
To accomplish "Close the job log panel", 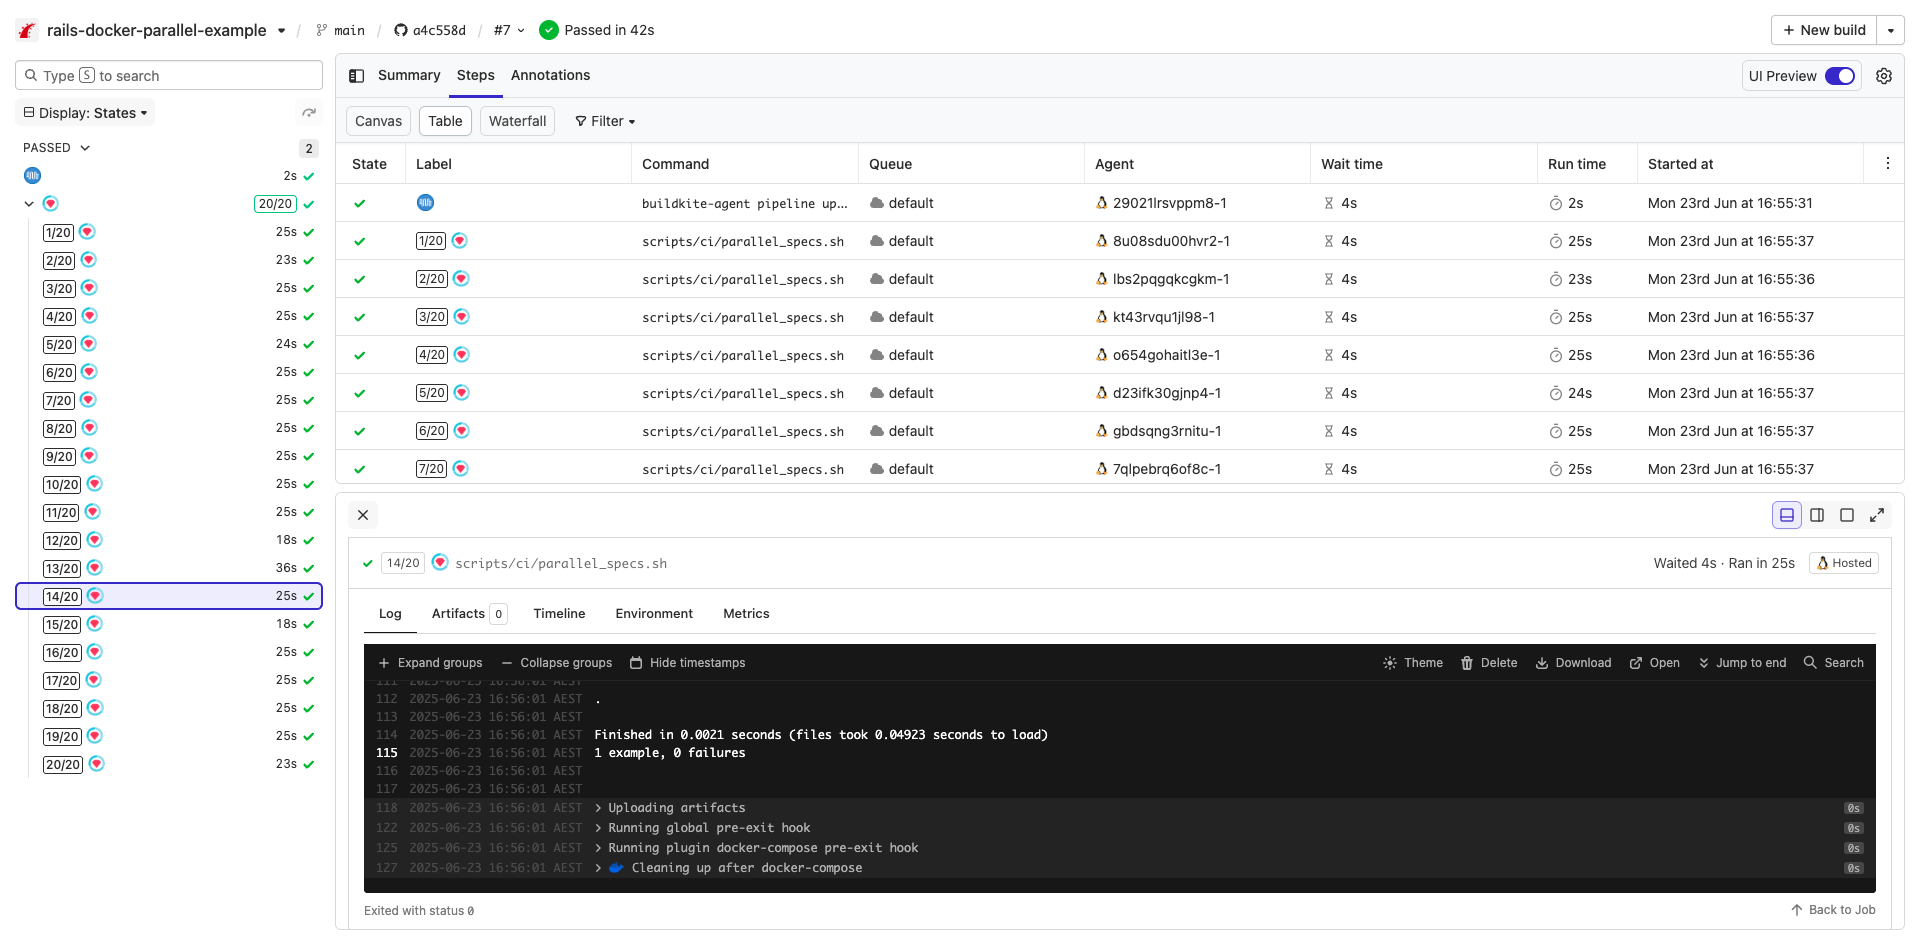I will [363, 515].
